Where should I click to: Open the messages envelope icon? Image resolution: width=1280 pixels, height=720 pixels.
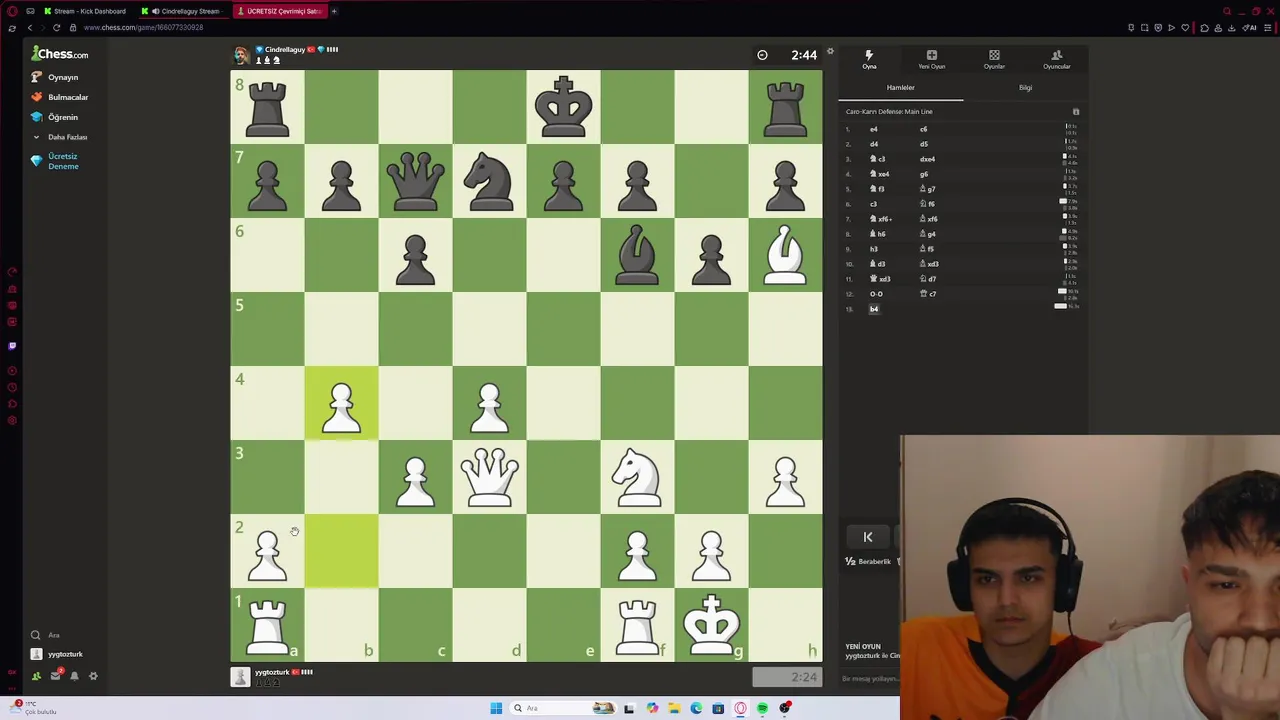click(55, 676)
